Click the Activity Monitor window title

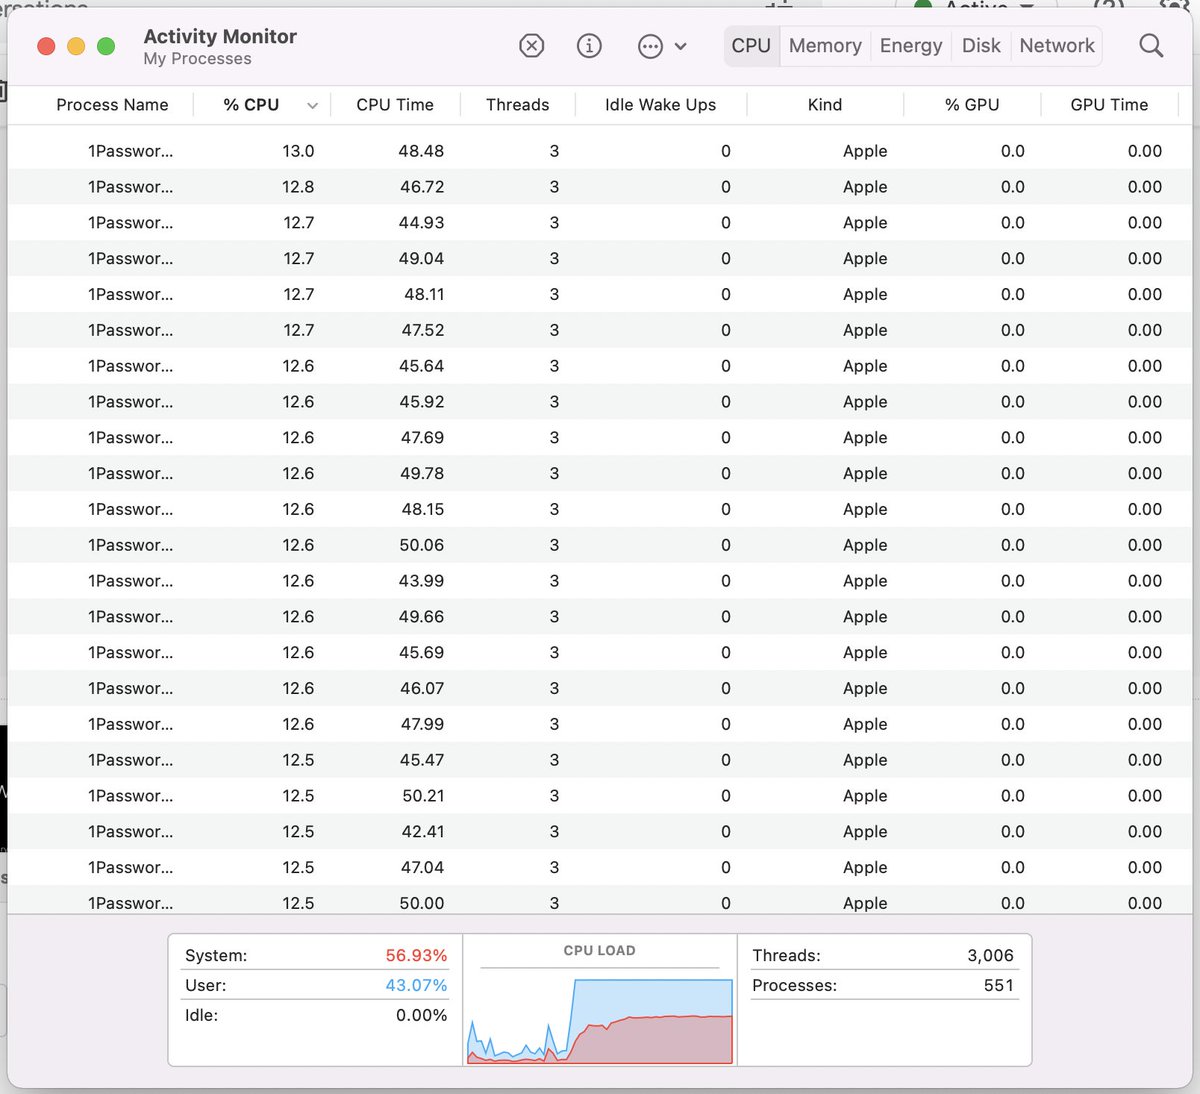tap(220, 37)
